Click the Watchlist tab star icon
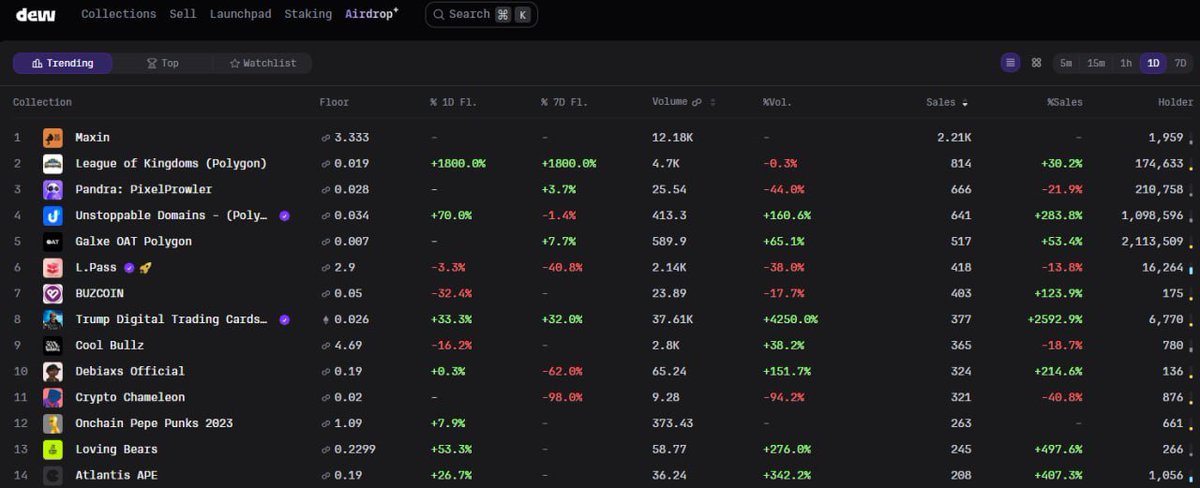The width and height of the screenshot is (1200, 488). click(235, 63)
